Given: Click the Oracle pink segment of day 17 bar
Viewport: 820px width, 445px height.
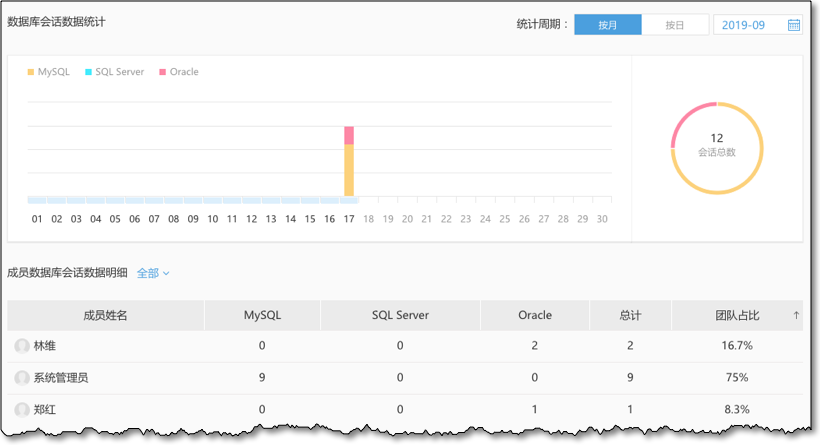Looking at the screenshot, I should tap(349, 135).
